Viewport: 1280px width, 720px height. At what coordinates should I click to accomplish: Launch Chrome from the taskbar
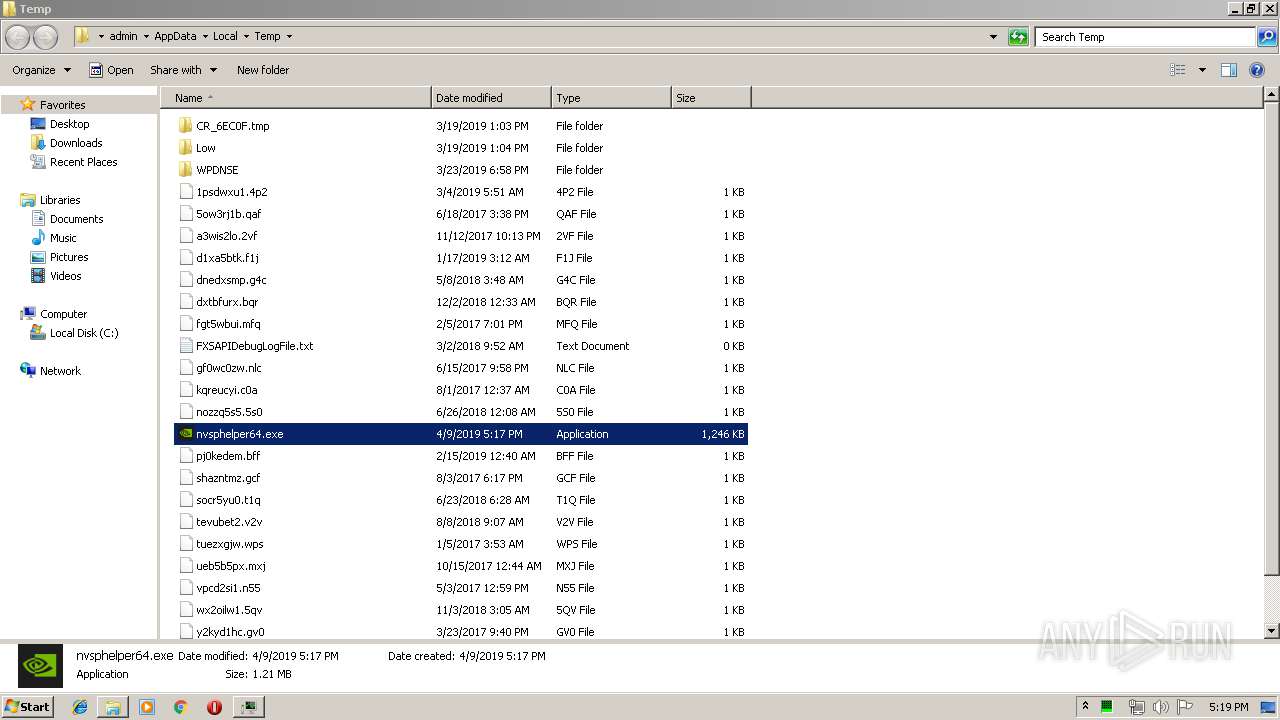[x=180, y=707]
